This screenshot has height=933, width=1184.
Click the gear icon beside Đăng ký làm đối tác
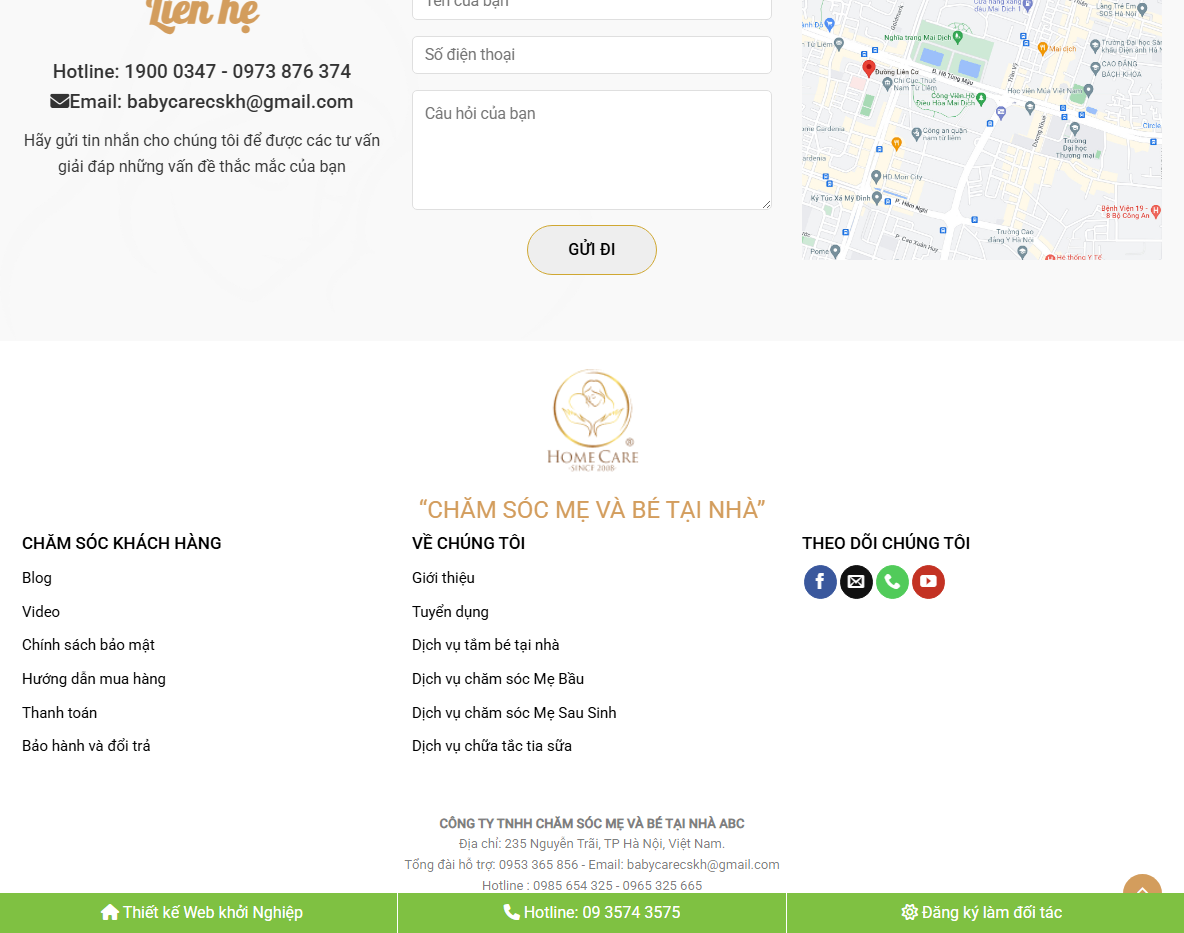pyautogui.click(x=909, y=912)
